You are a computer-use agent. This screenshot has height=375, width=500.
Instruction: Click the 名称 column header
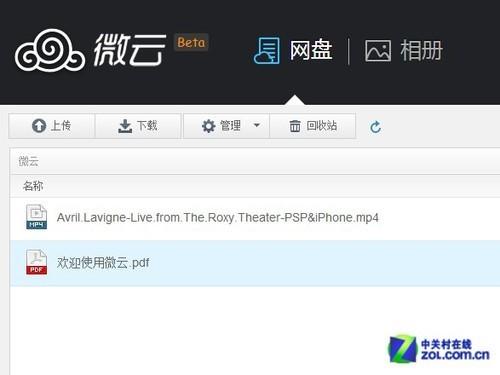(33, 186)
